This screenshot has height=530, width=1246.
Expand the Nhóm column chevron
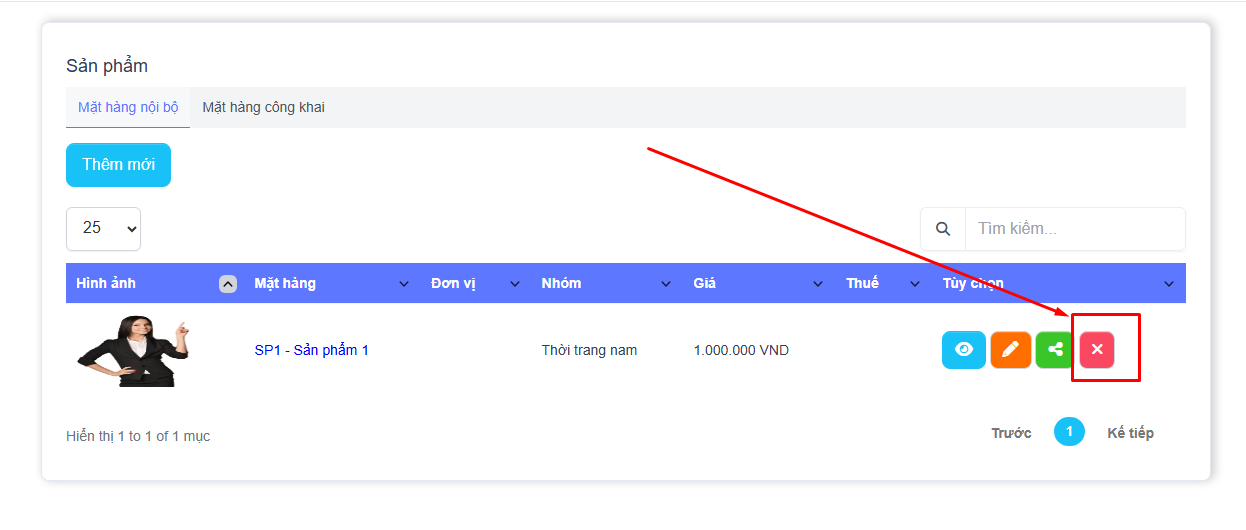click(x=666, y=284)
